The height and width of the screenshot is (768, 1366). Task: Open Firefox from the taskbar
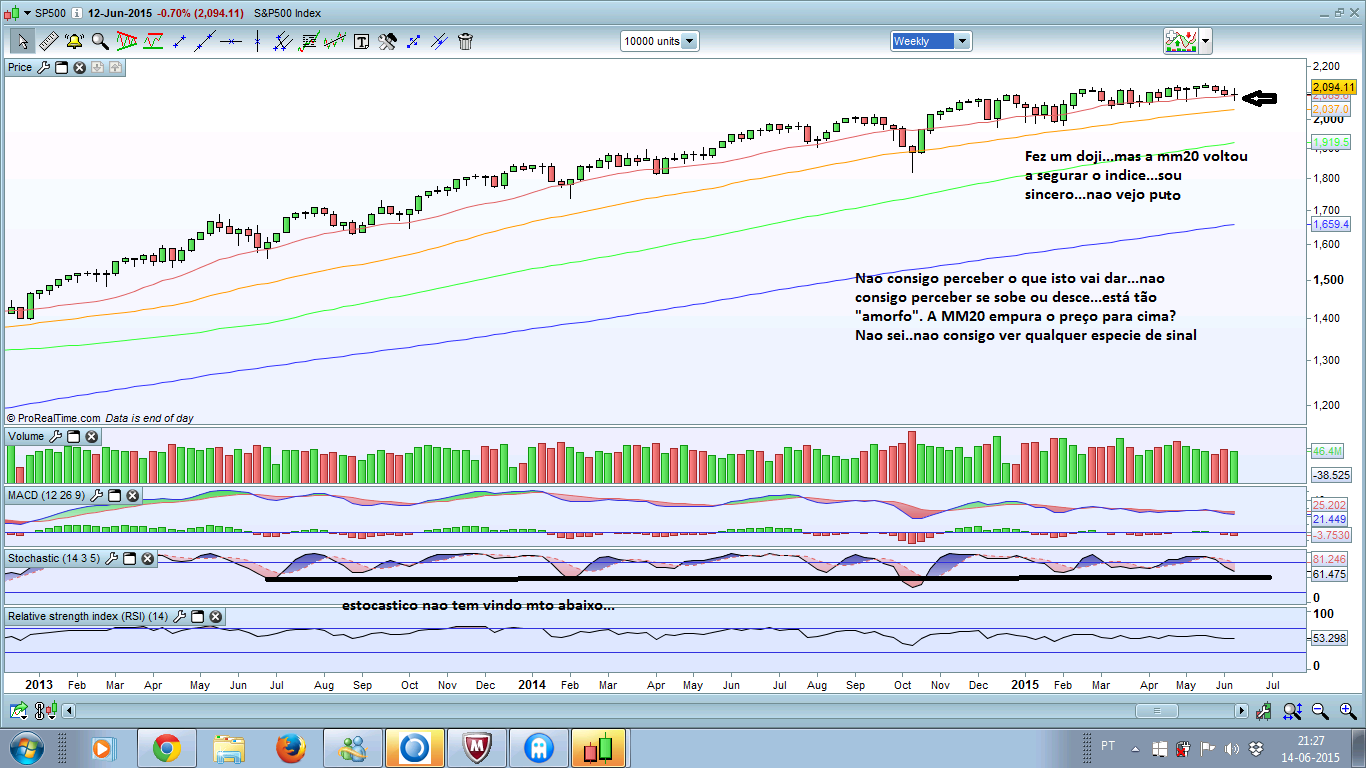[x=290, y=748]
